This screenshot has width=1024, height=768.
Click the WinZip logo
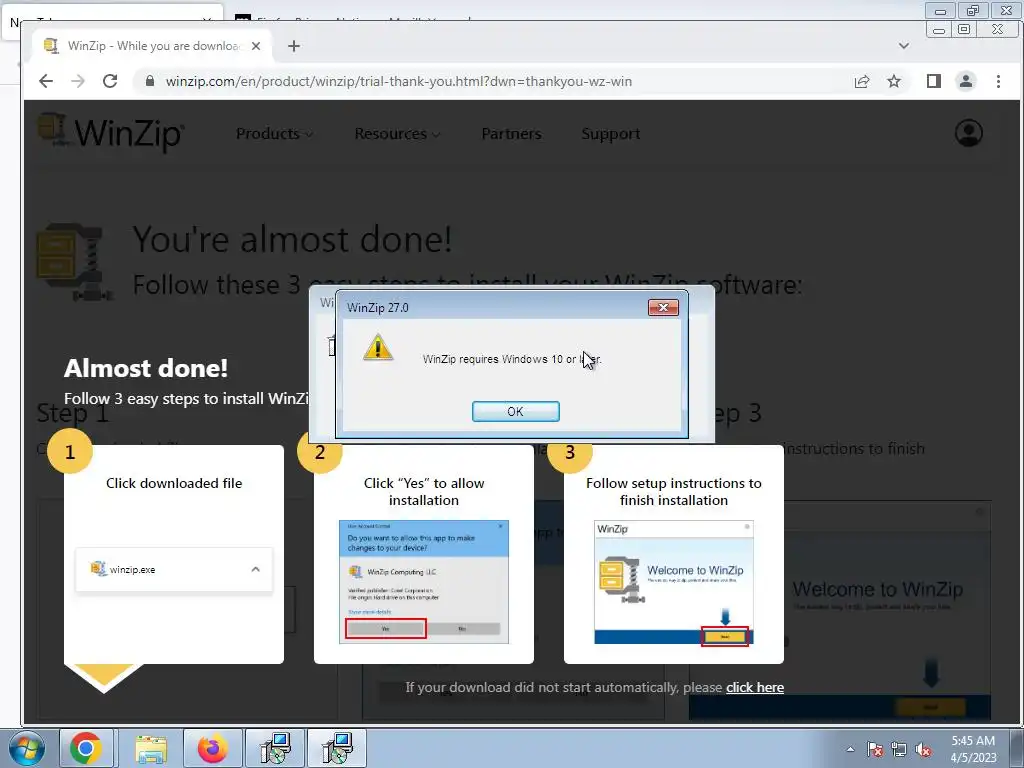coord(111,133)
